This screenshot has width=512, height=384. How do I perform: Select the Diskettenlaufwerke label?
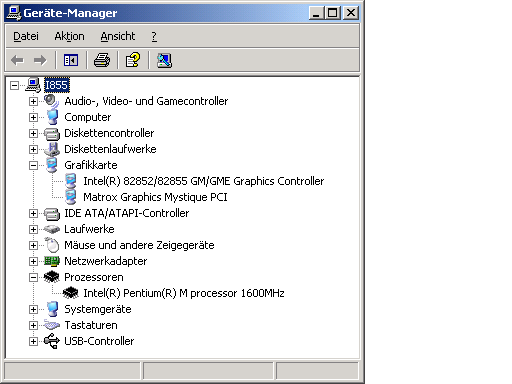(110, 149)
